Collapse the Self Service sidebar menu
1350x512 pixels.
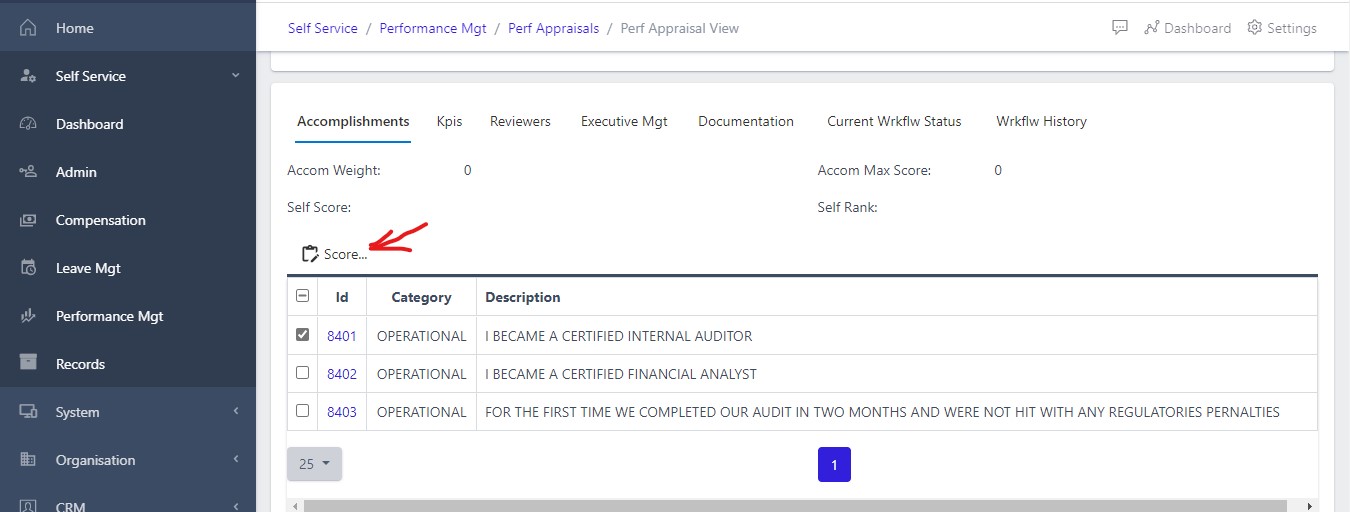(x=235, y=76)
